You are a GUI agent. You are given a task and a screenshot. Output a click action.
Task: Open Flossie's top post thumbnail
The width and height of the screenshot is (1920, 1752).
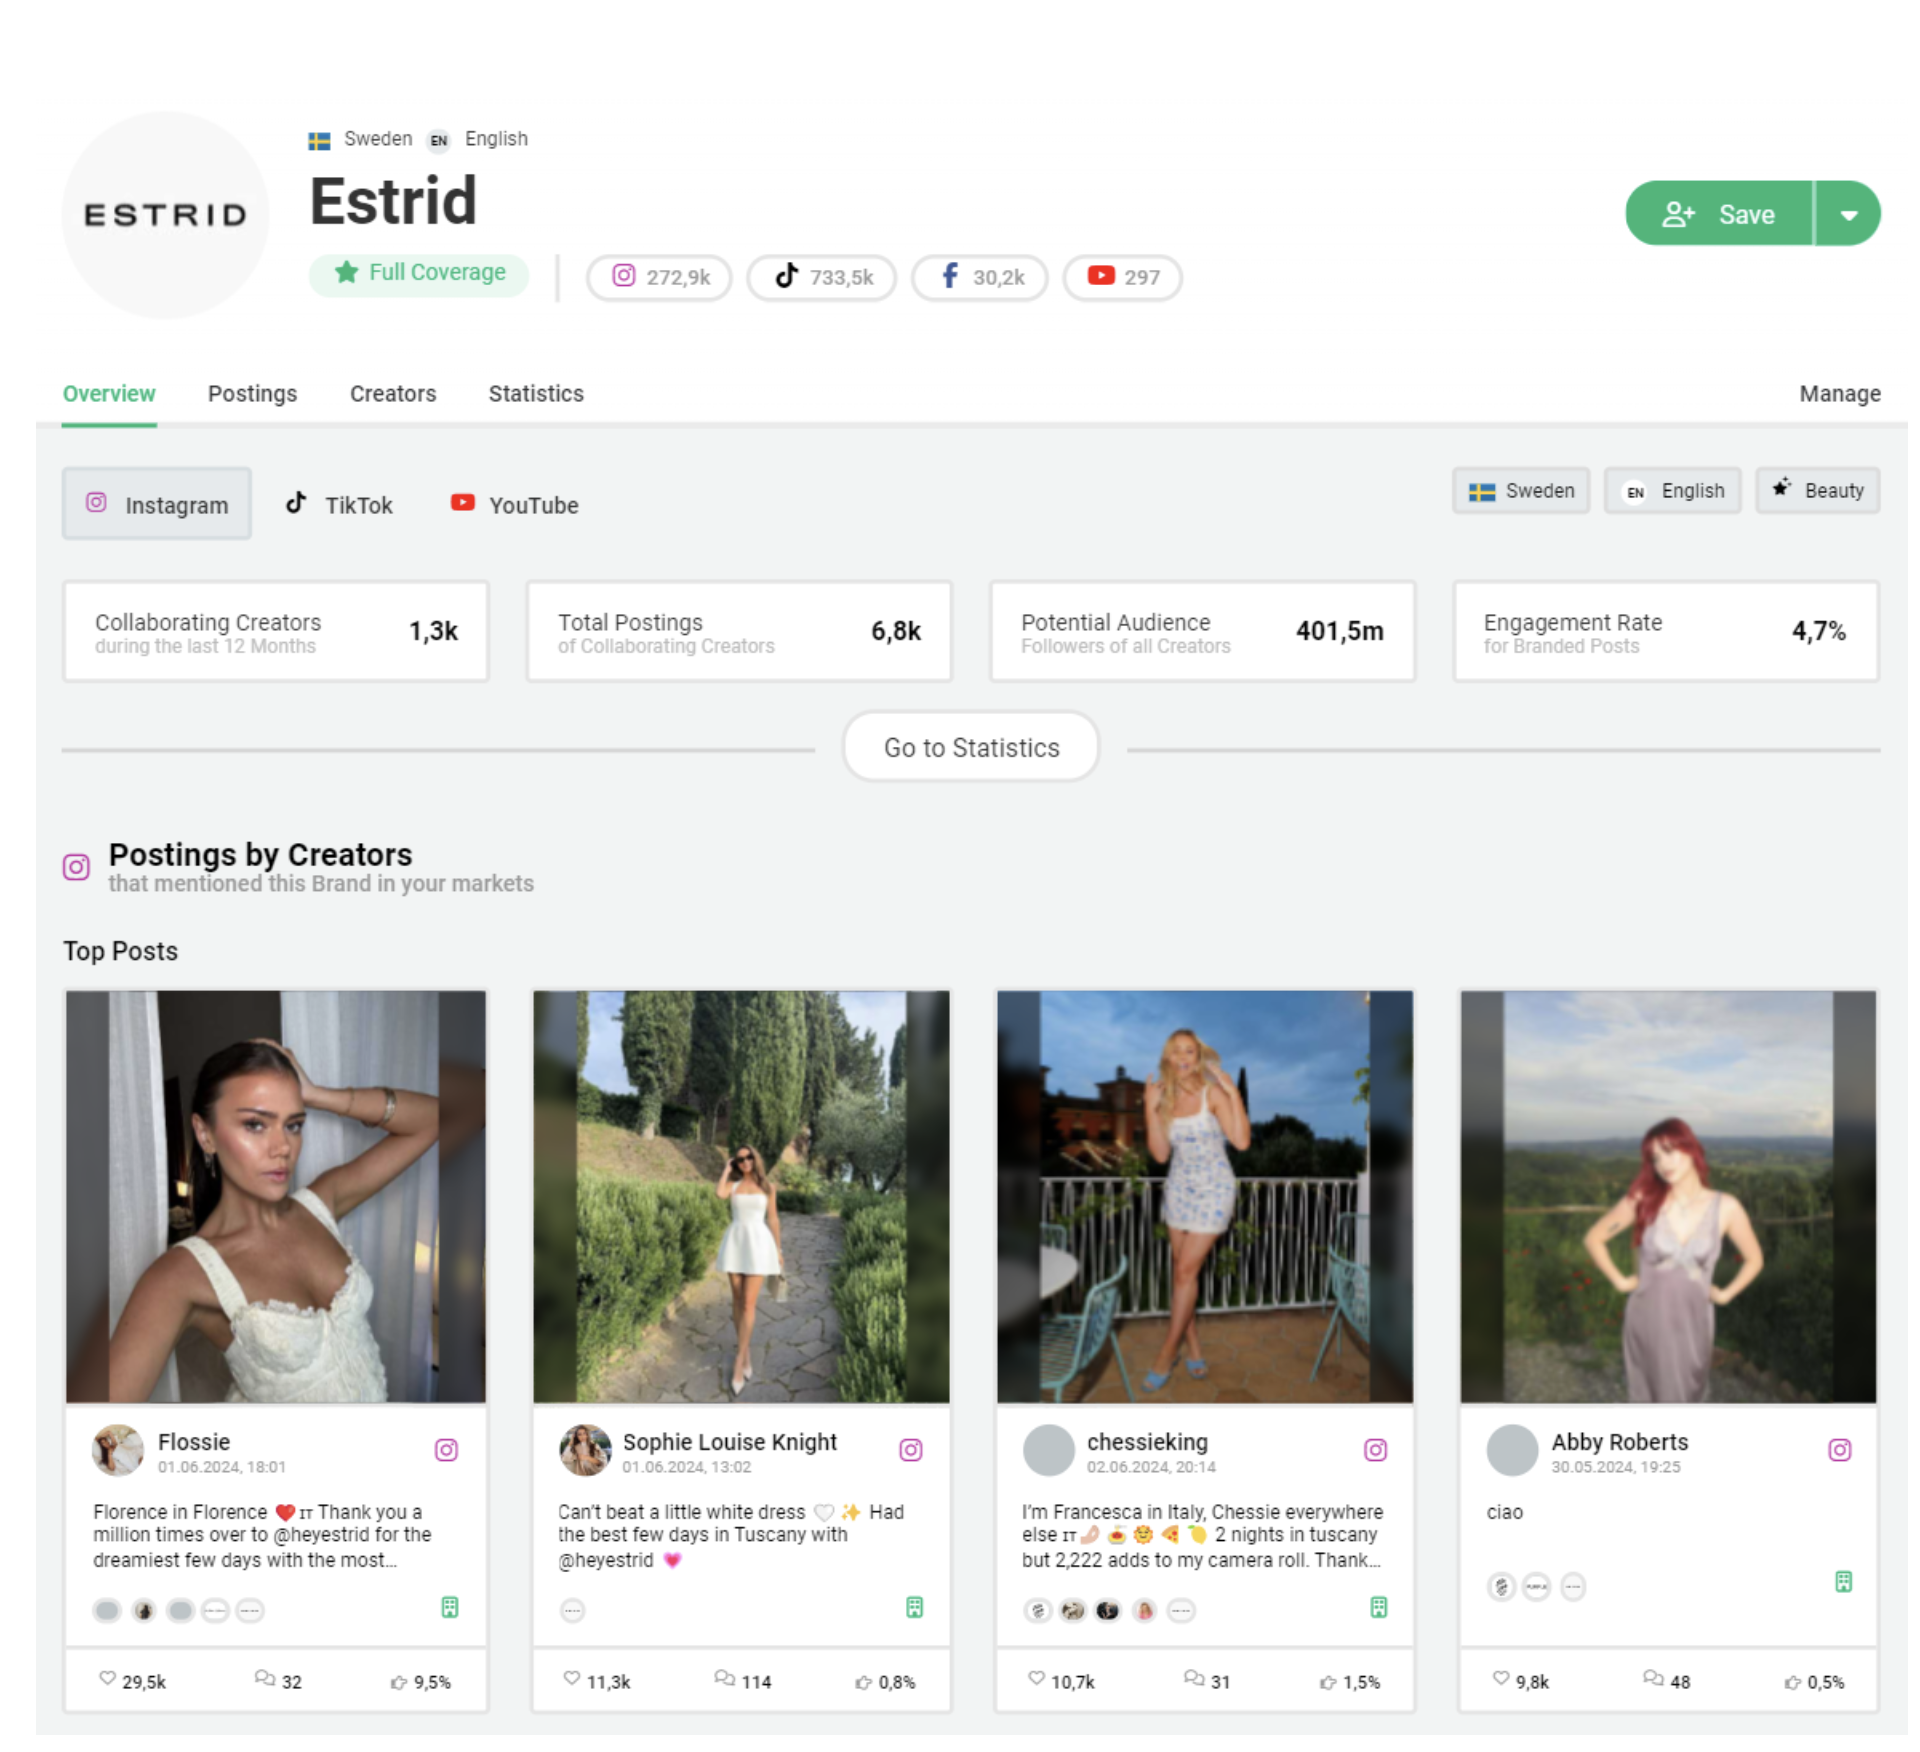(x=276, y=1196)
